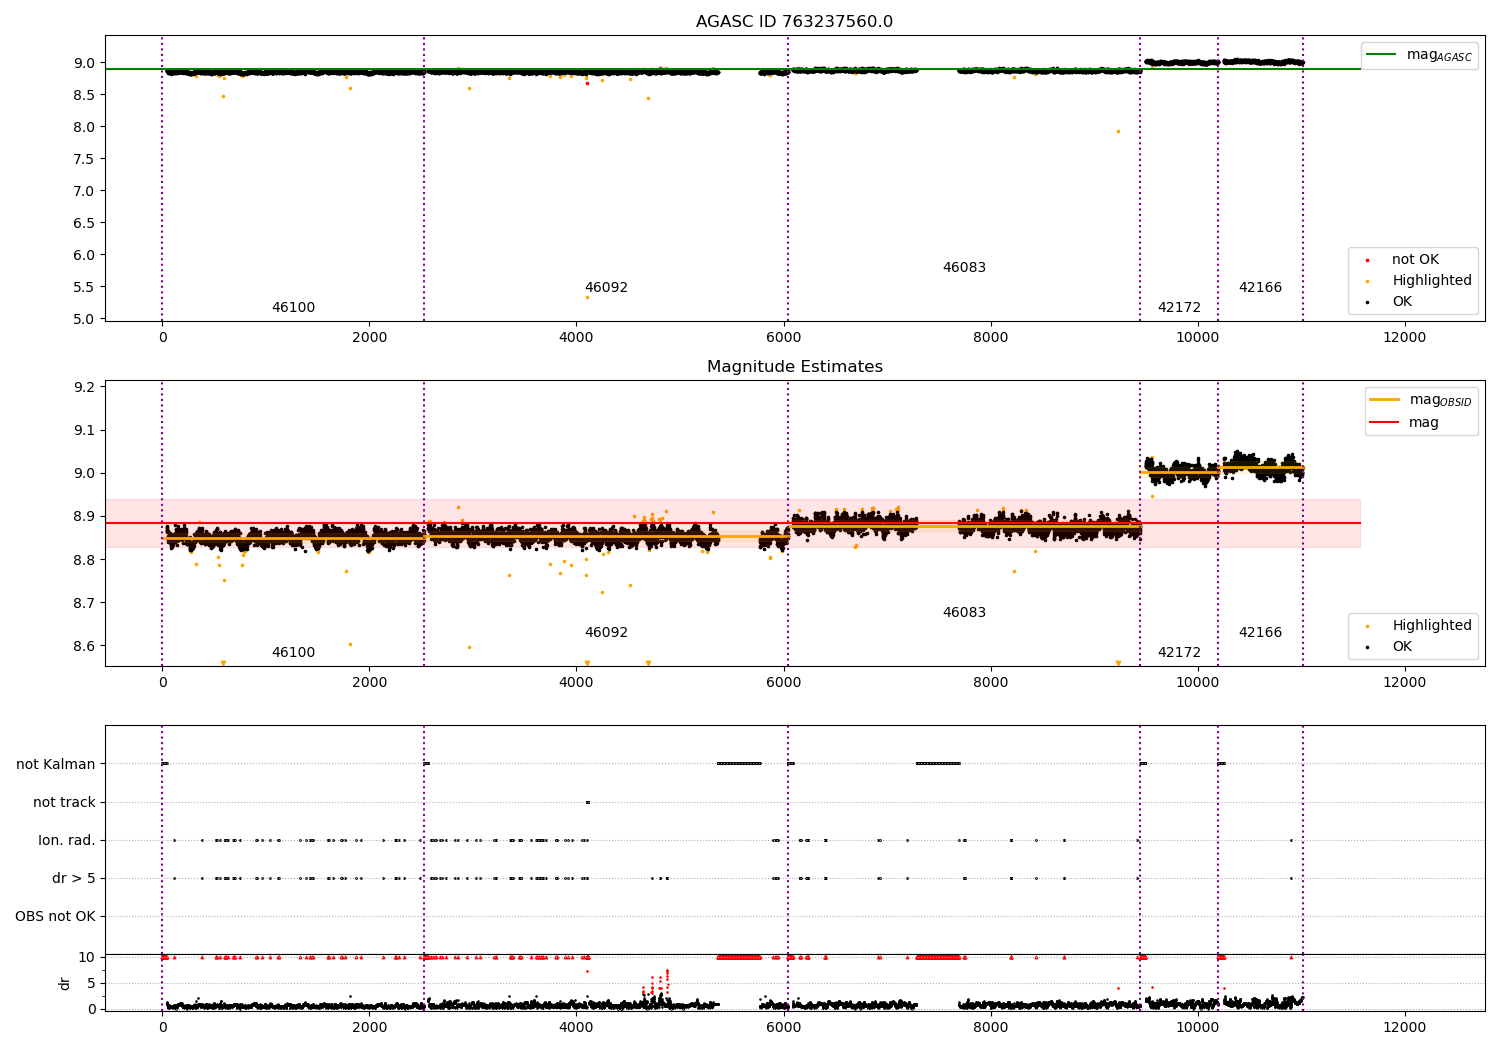Select the red 'mag' legend entry
The width and height of the screenshot is (1500, 1050).
[1405, 423]
